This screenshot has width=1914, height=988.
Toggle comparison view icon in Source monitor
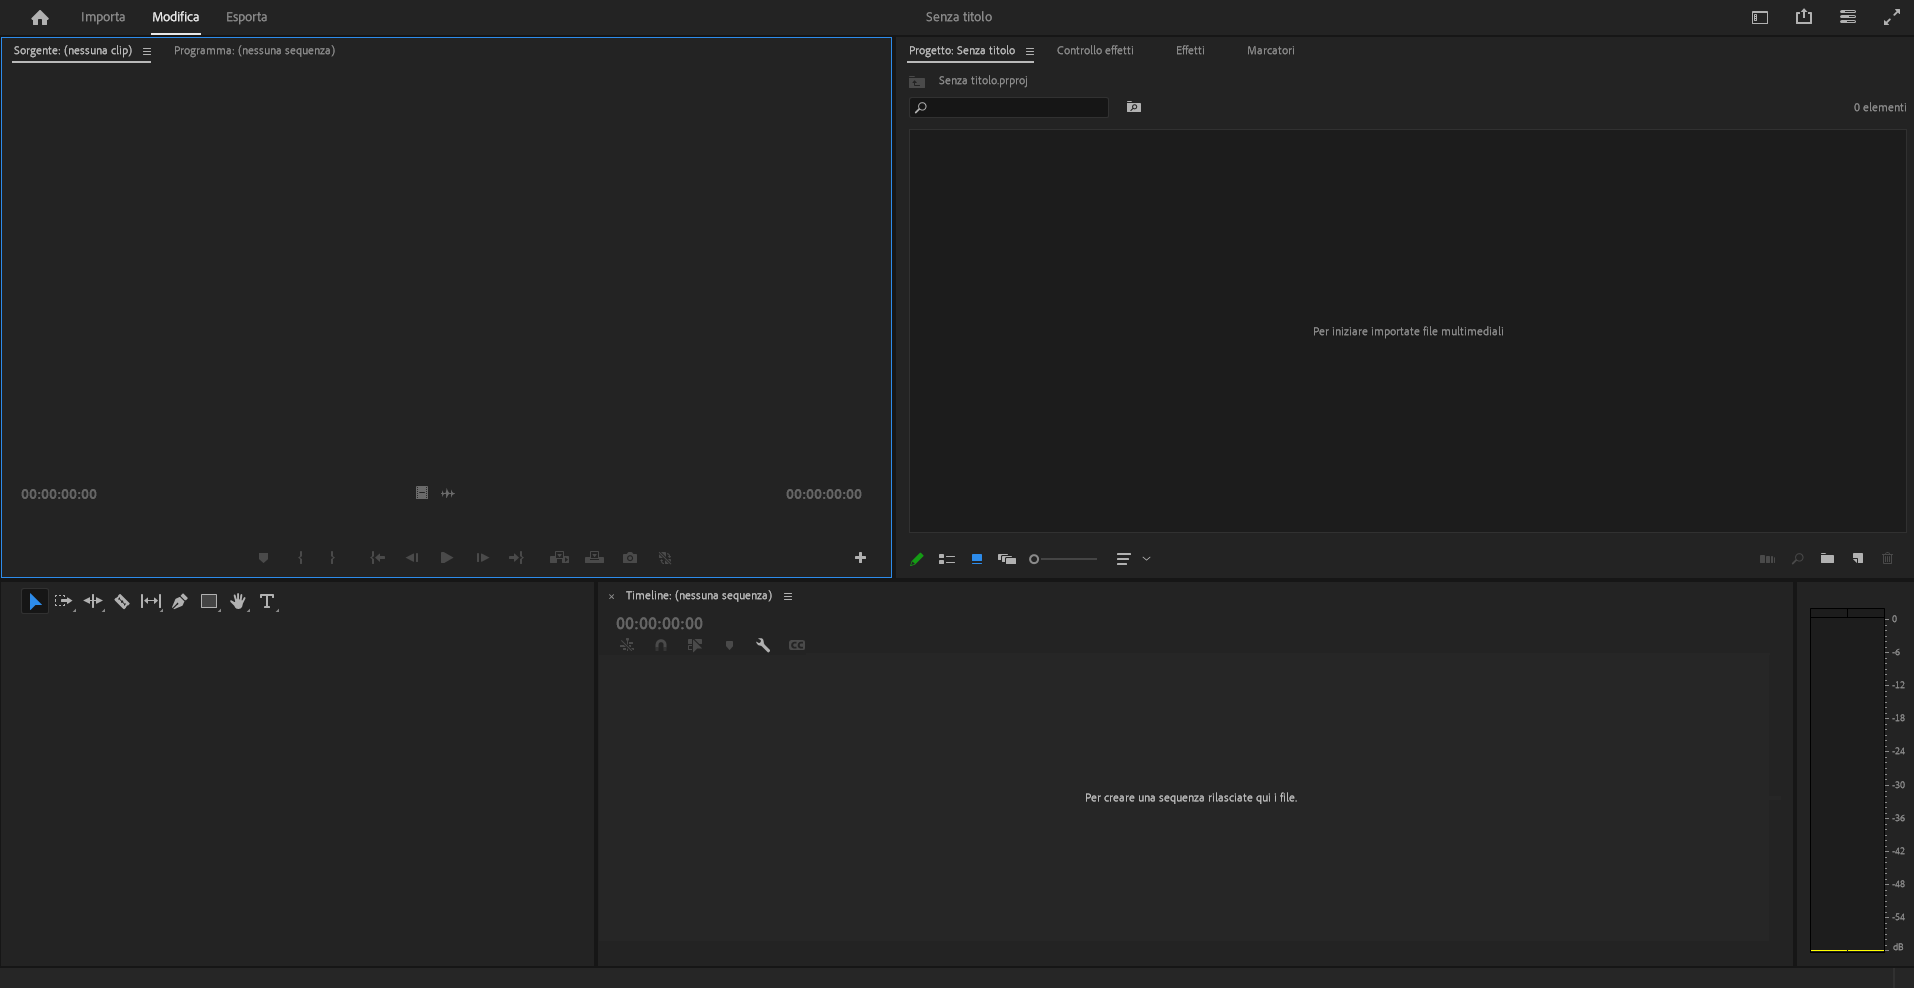pyautogui.click(x=665, y=558)
